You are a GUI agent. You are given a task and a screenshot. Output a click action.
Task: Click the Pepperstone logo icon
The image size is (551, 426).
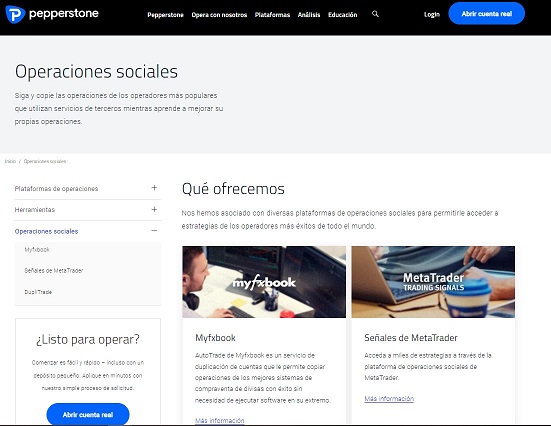pyautogui.click(x=15, y=14)
